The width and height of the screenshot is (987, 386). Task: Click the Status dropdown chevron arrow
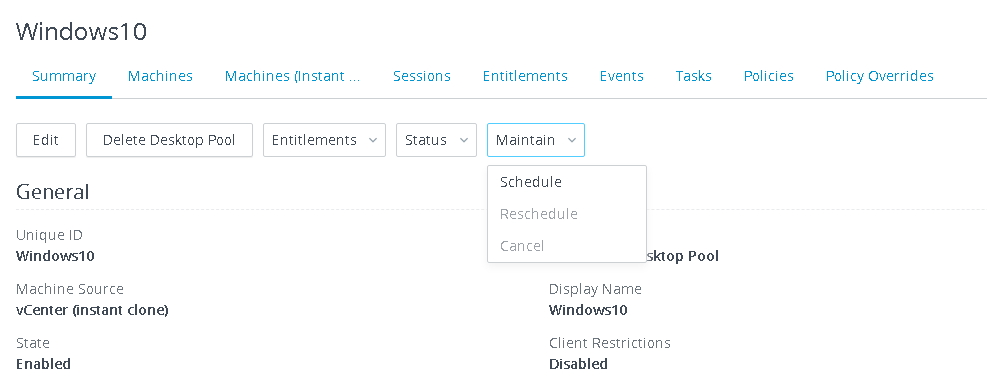(464, 140)
